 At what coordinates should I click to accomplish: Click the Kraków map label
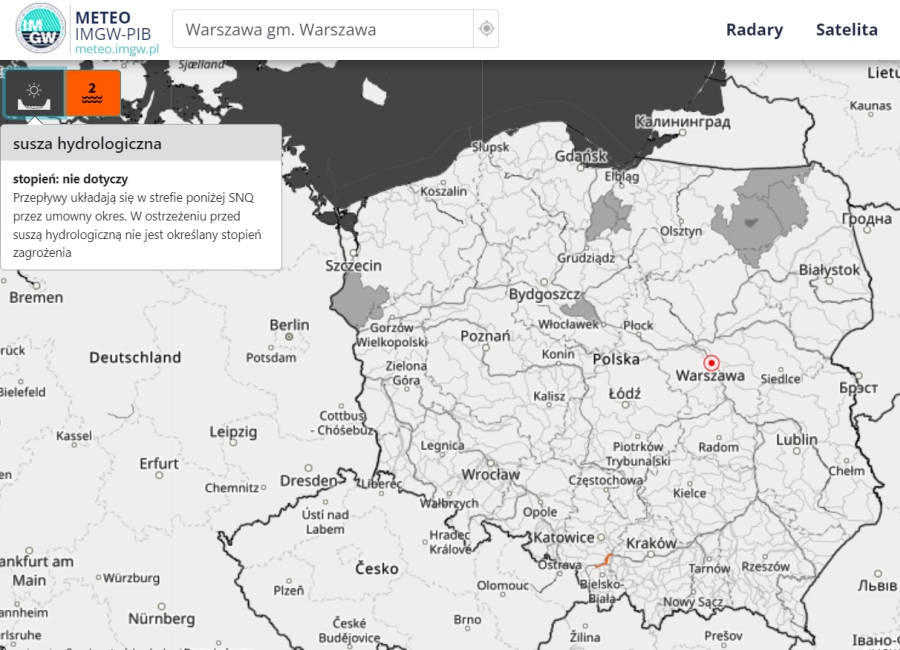click(x=650, y=543)
